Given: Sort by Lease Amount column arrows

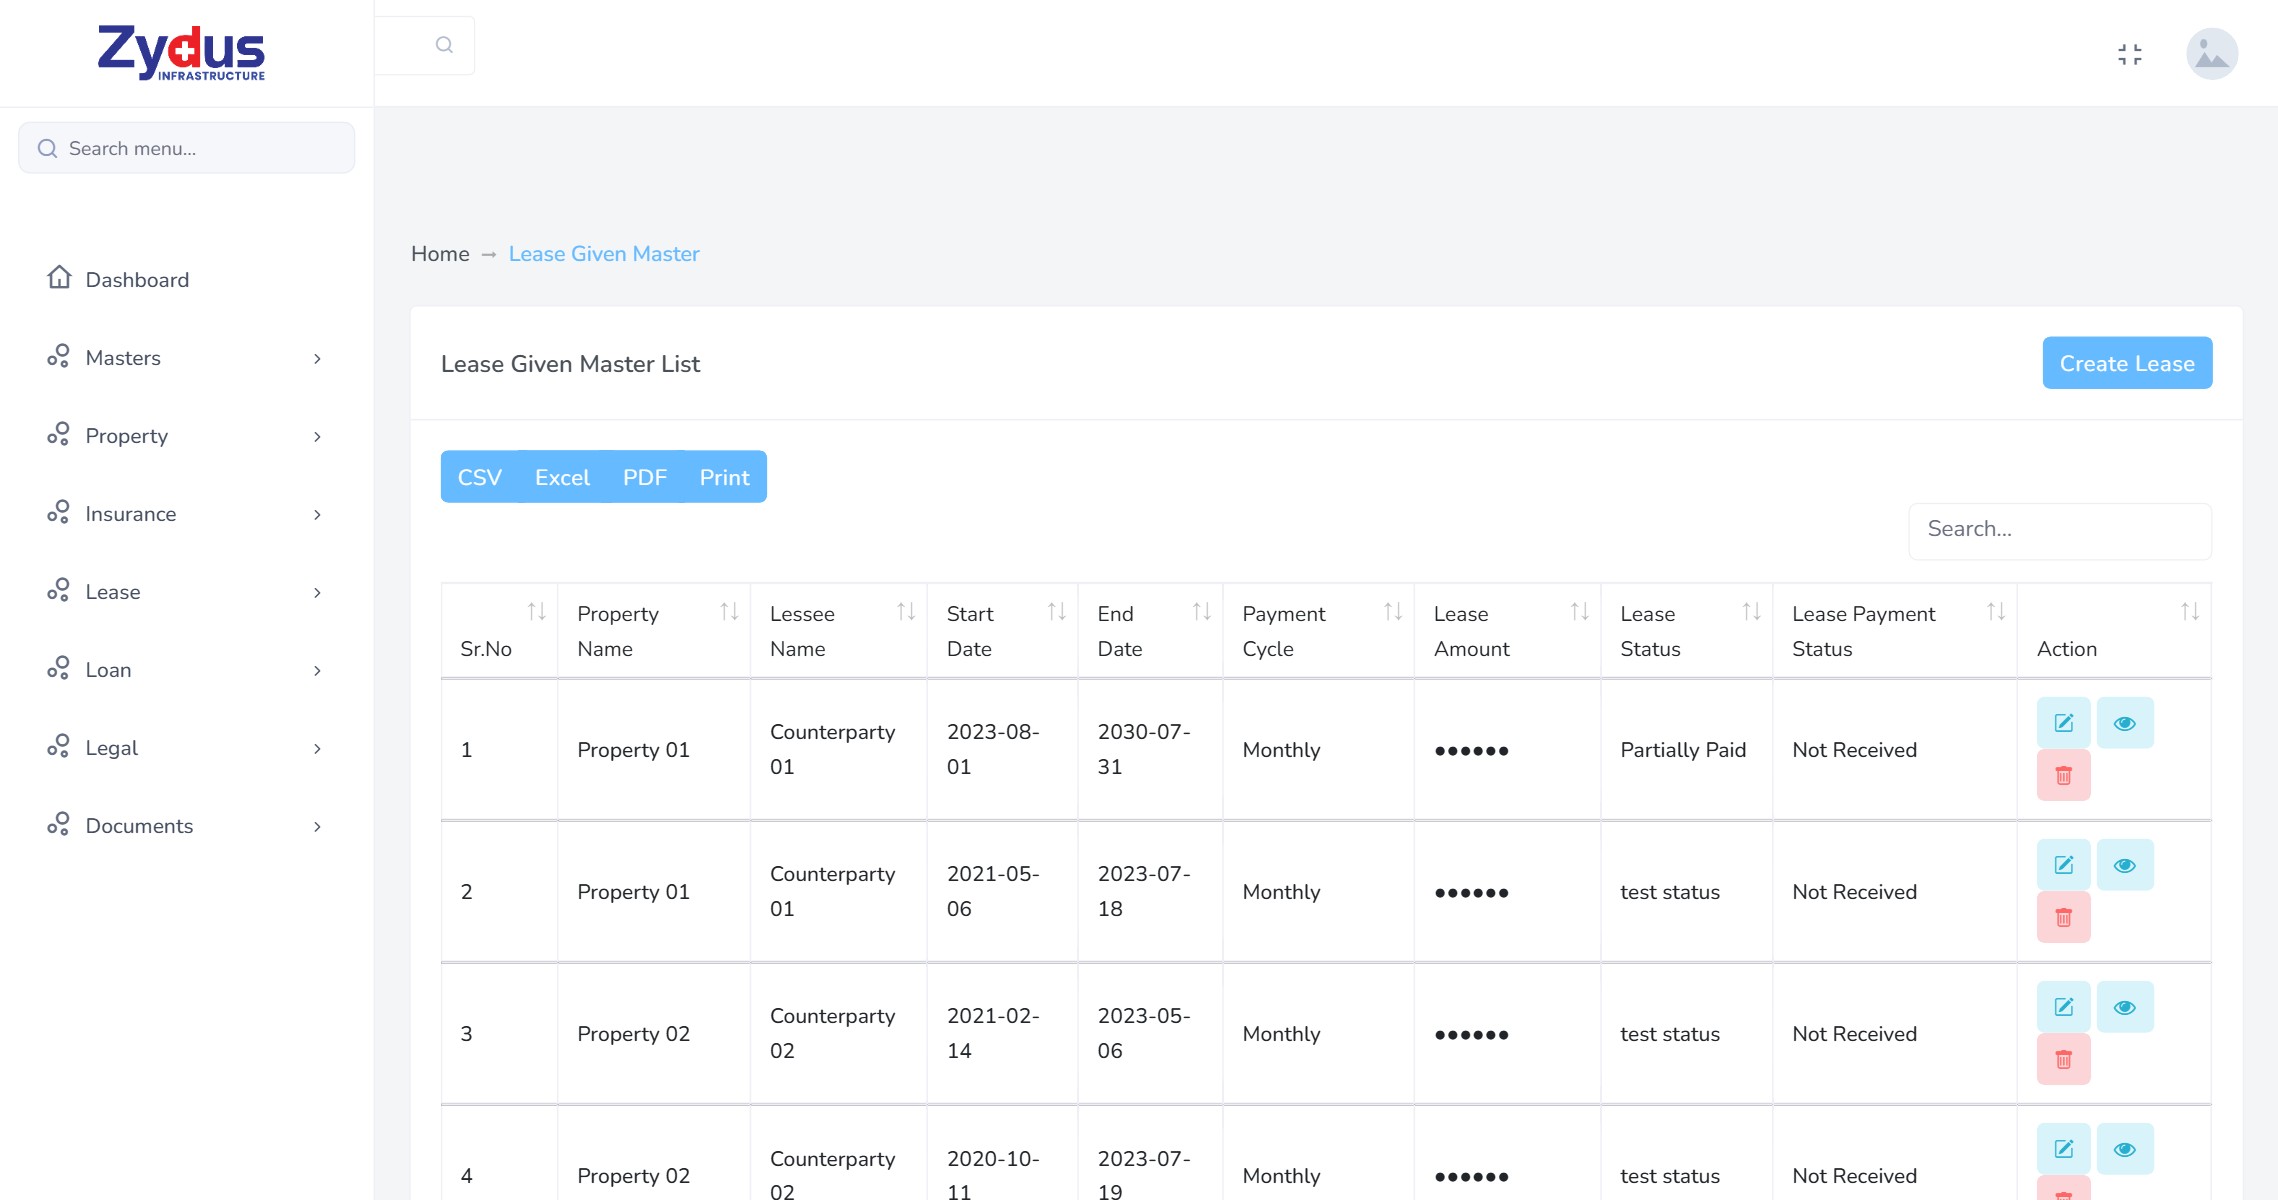Looking at the screenshot, I should click(1580, 611).
